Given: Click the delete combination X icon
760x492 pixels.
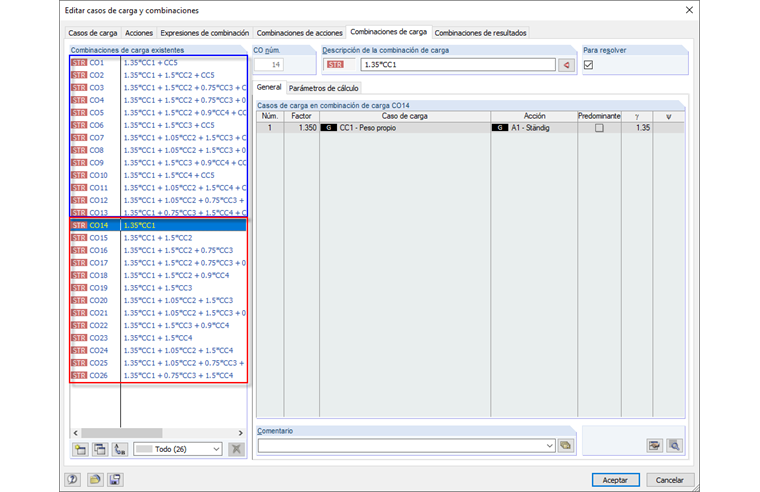Looking at the screenshot, I should tap(237, 449).
